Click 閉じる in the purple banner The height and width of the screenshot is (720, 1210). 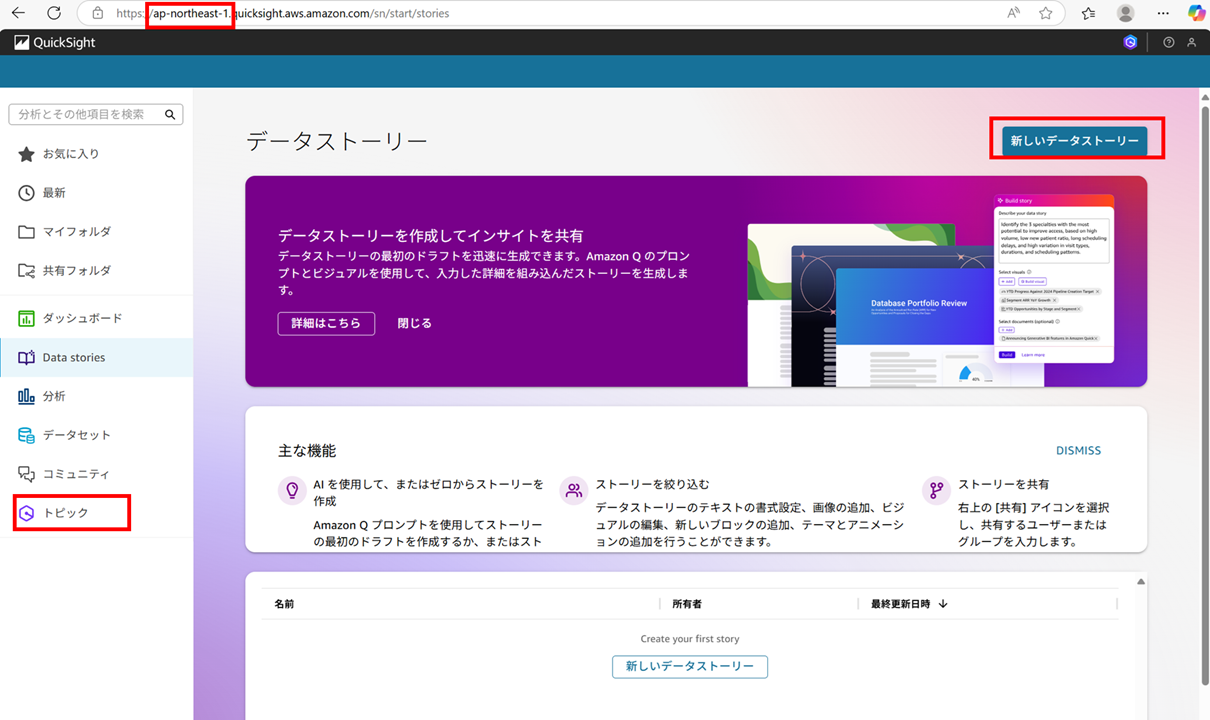[414, 323]
